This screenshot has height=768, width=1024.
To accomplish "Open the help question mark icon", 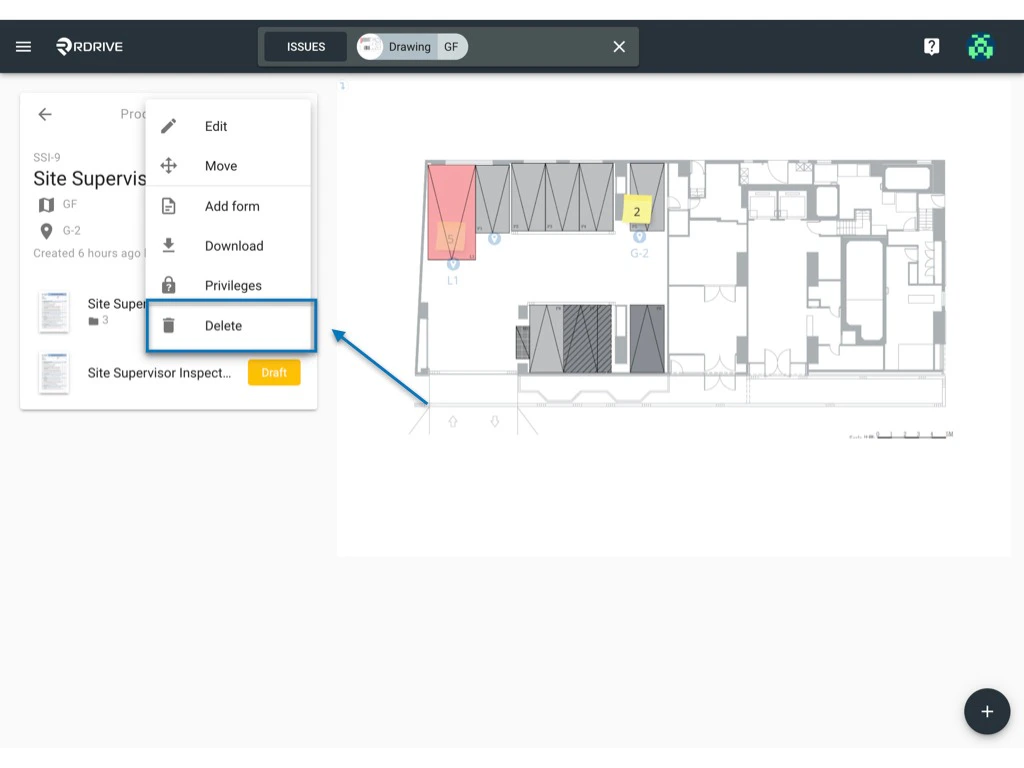I will 931,46.
